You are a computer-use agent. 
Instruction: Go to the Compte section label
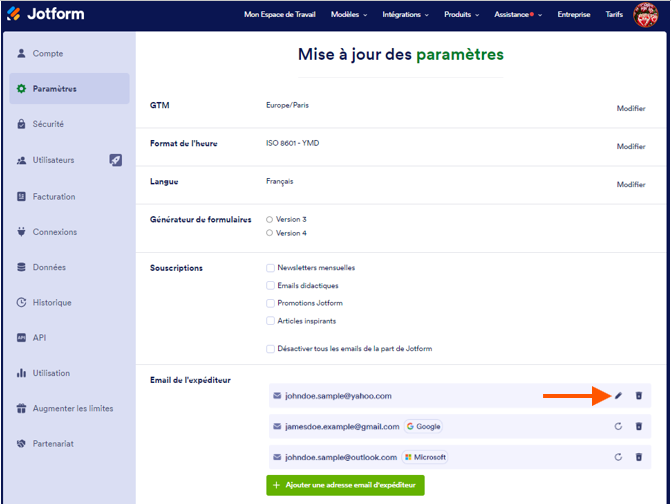[x=48, y=53]
